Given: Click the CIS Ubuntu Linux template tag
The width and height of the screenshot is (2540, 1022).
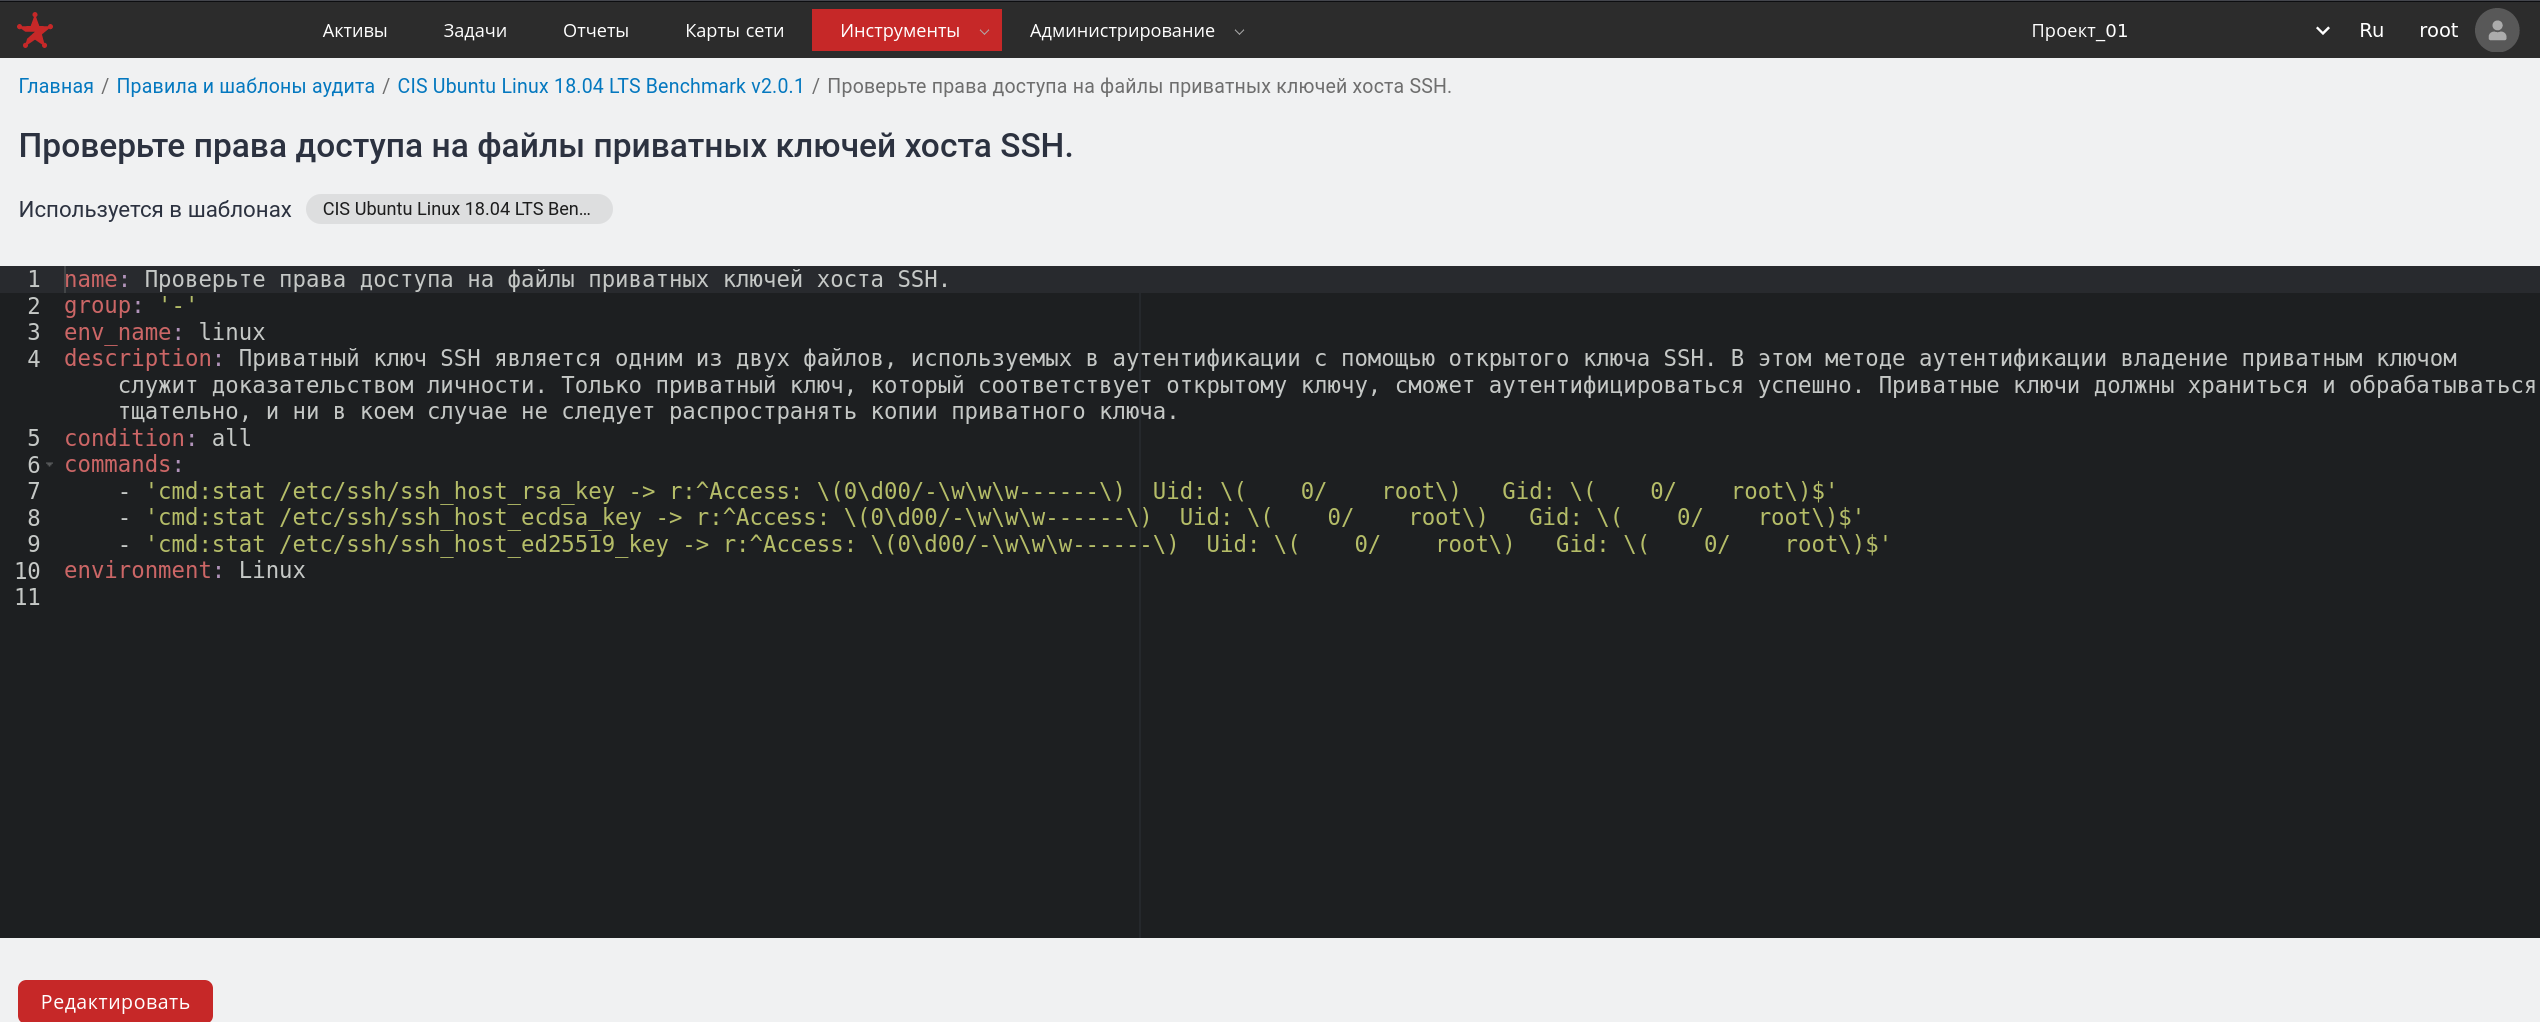Looking at the screenshot, I should [x=459, y=209].
